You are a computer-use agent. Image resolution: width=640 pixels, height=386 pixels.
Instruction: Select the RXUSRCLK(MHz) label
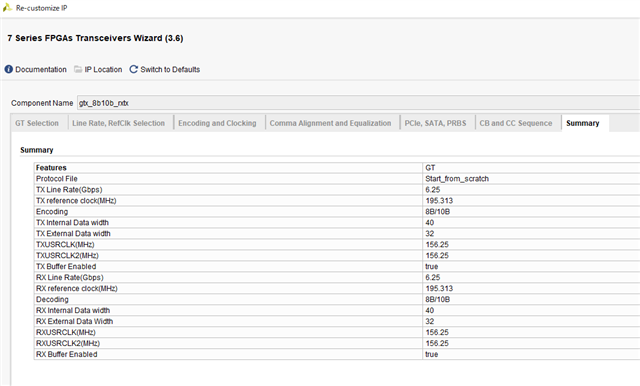click(x=66, y=333)
